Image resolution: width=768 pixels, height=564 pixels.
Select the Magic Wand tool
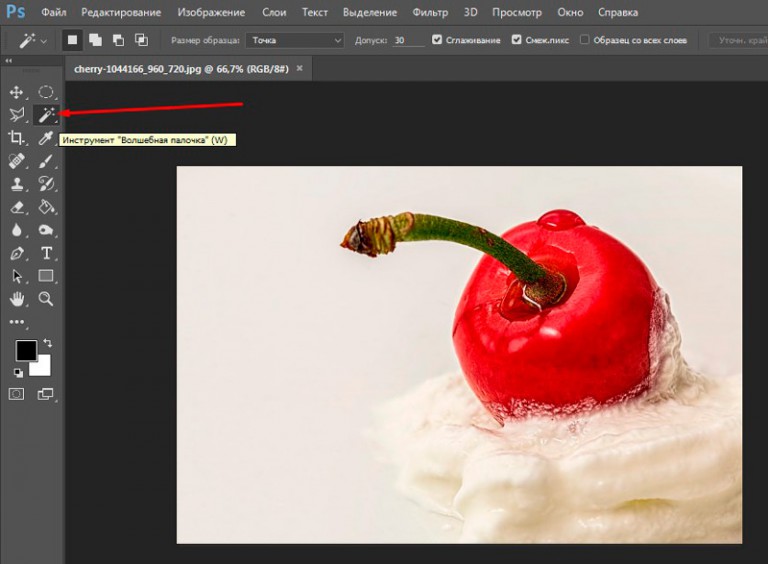(x=46, y=115)
